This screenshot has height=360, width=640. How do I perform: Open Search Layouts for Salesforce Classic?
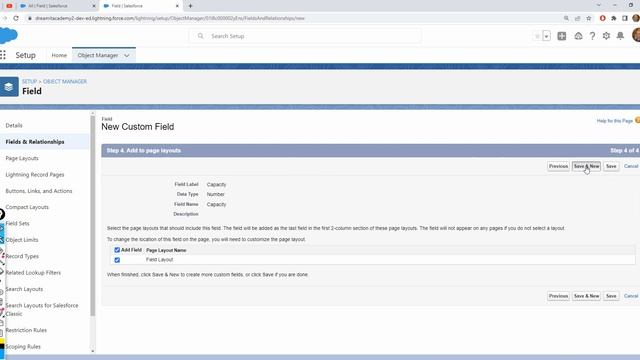(42, 309)
